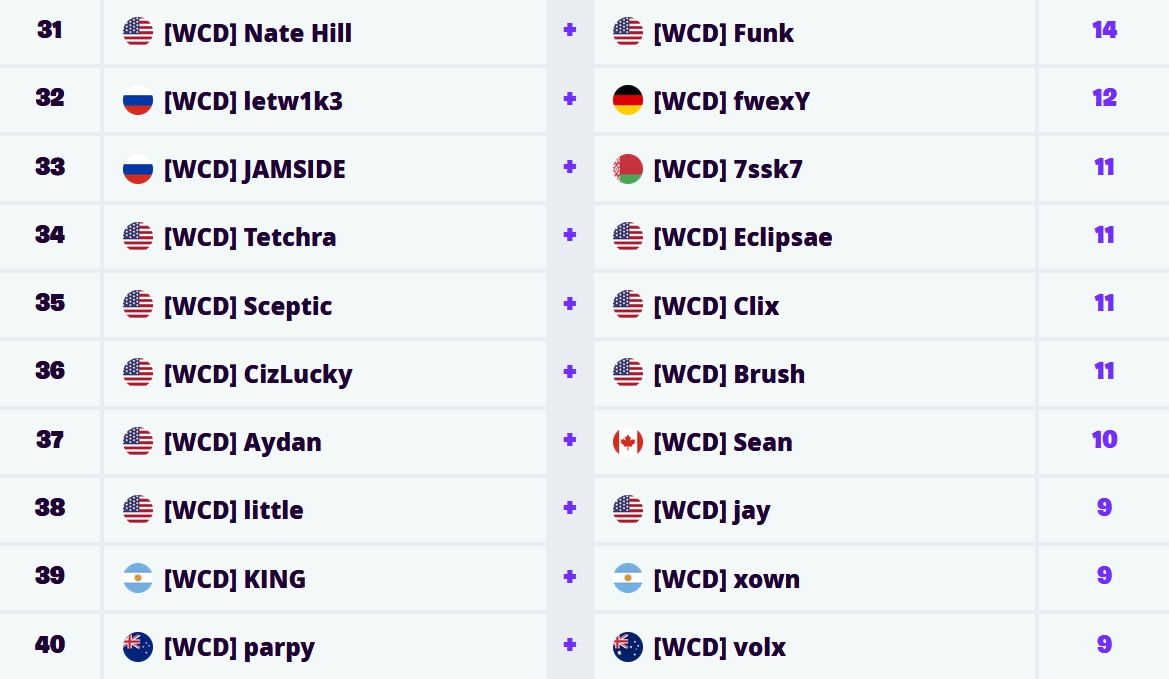This screenshot has width=1169, height=679.
Task: Click the US flag next to Nate Hill
Action: click(137, 30)
